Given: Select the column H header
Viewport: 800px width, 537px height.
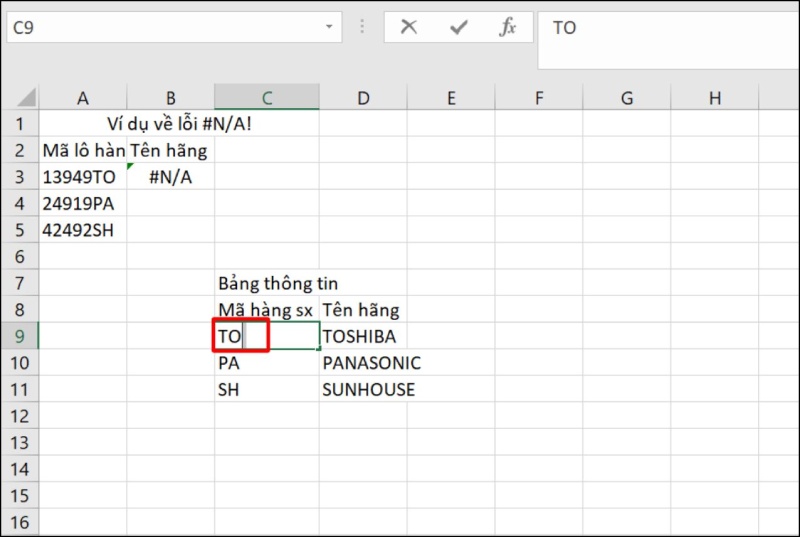Looking at the screenshot, I should [714, 97].
